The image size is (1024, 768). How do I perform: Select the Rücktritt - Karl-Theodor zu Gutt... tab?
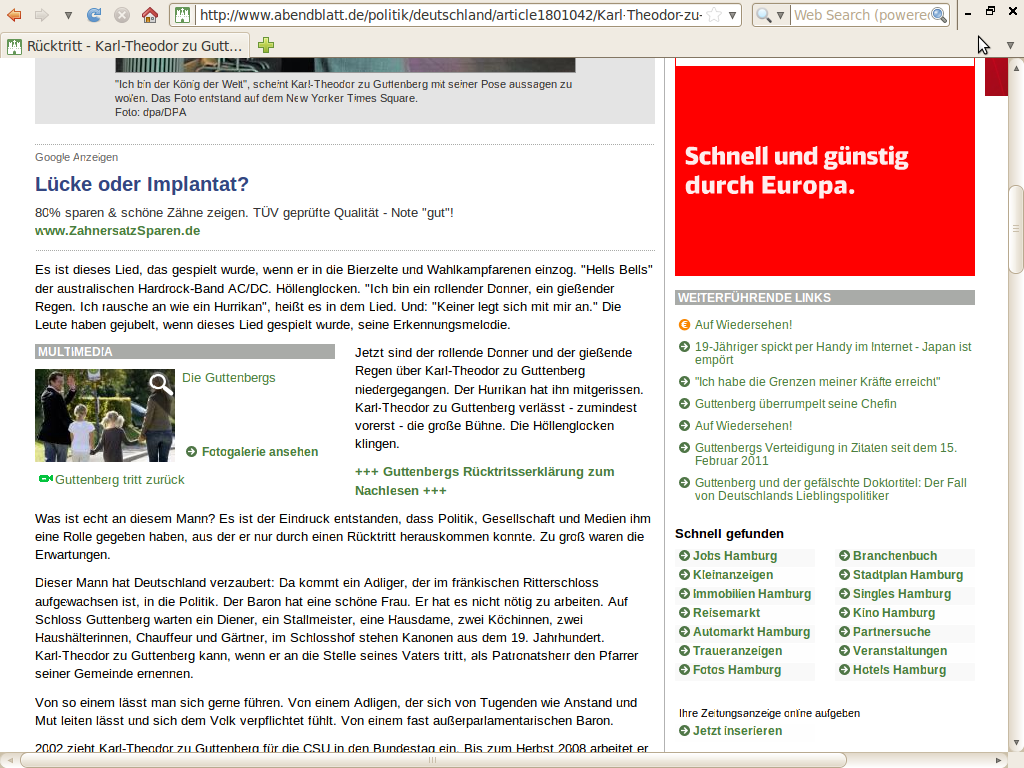(x=125, y=46)
